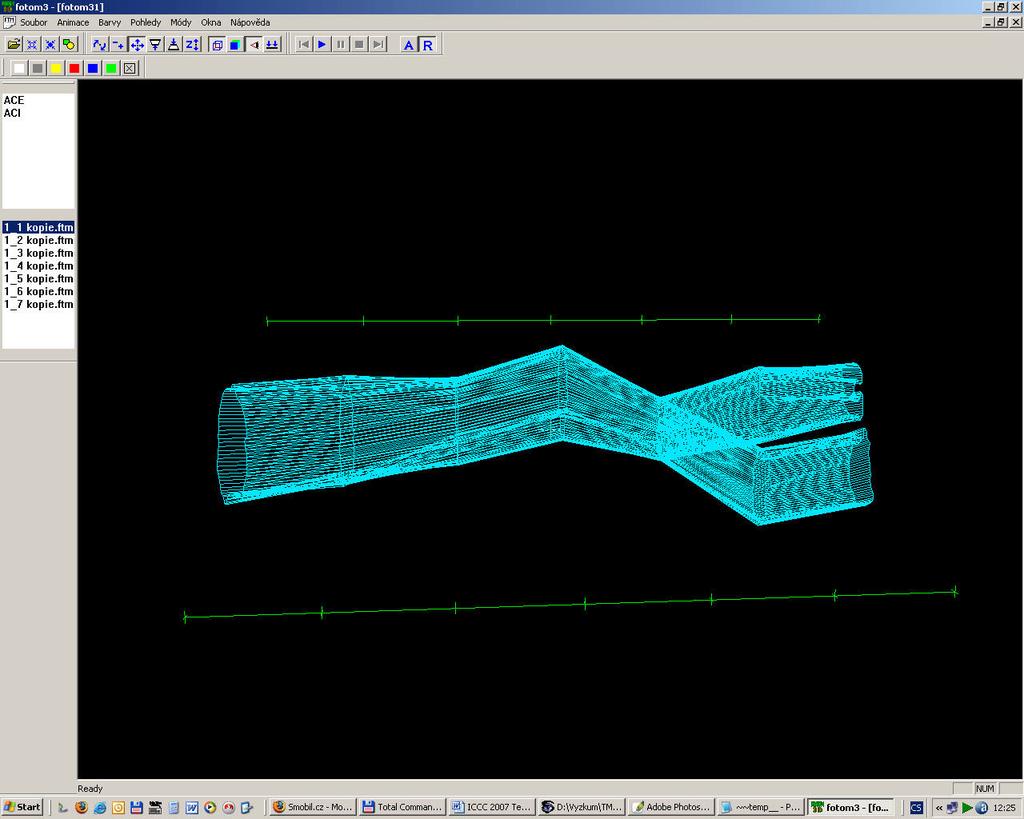Select file 1_1 kopie.ftm
The image size is (1024, 819).
(39, 227)
